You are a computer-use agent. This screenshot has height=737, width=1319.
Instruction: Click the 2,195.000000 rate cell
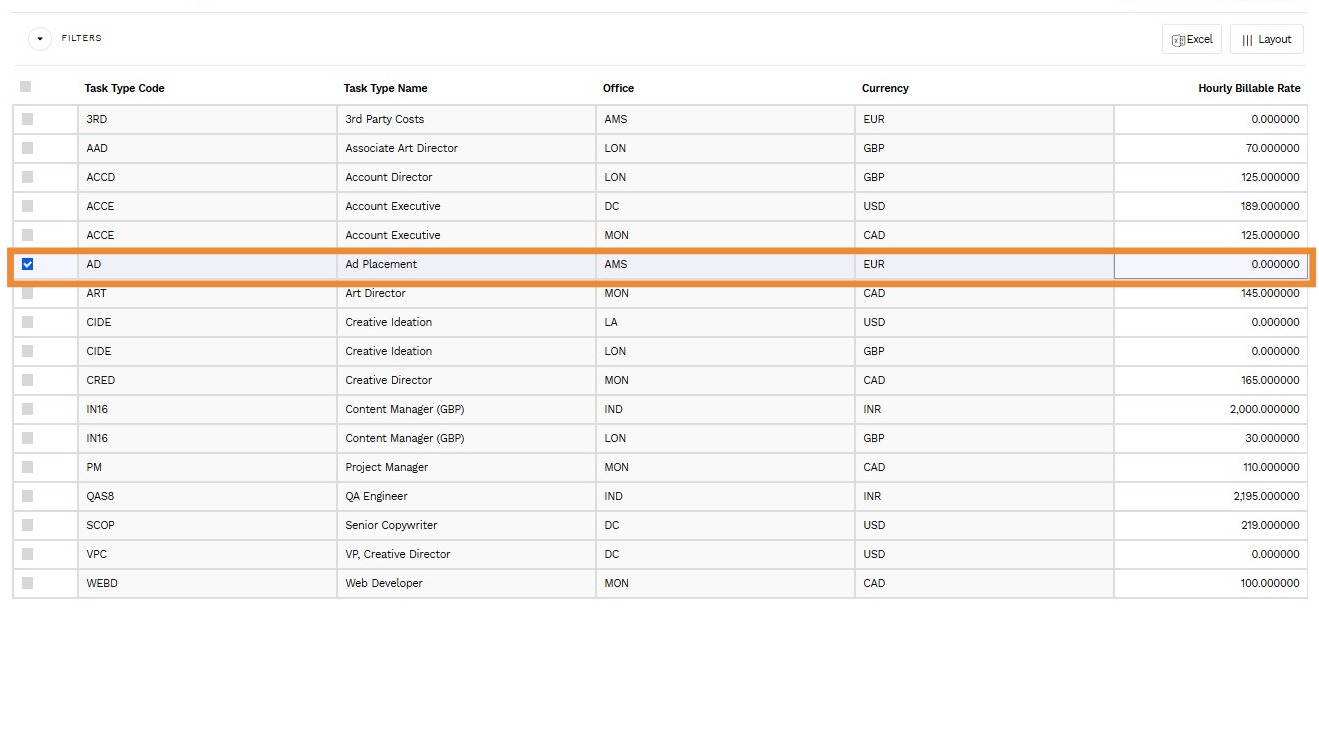(1210, 496)
